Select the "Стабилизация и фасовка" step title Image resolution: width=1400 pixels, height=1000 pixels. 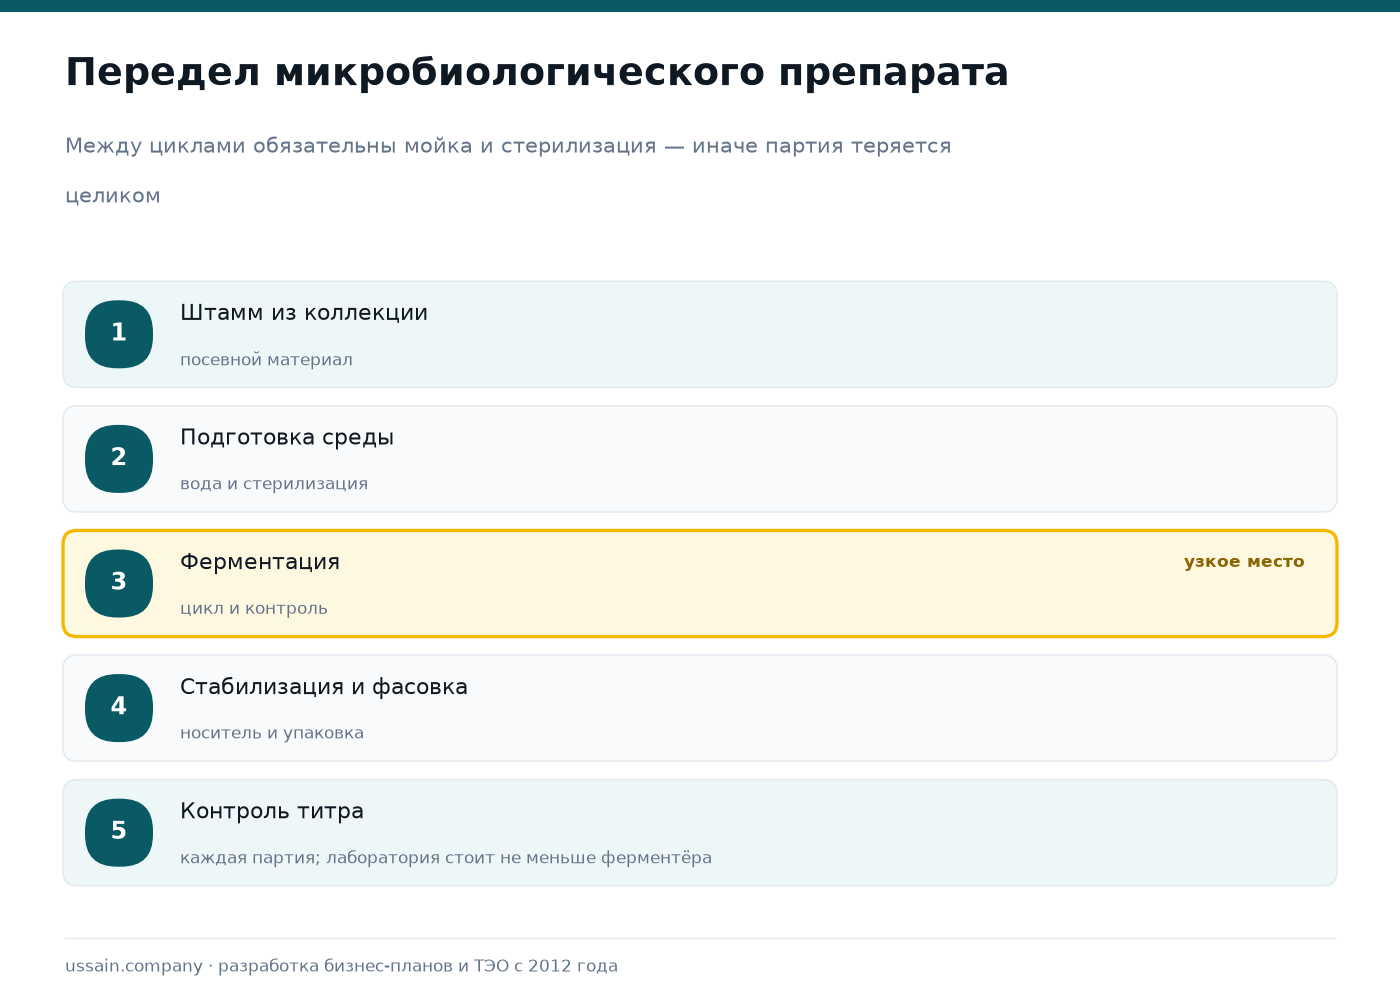[324, 687]
